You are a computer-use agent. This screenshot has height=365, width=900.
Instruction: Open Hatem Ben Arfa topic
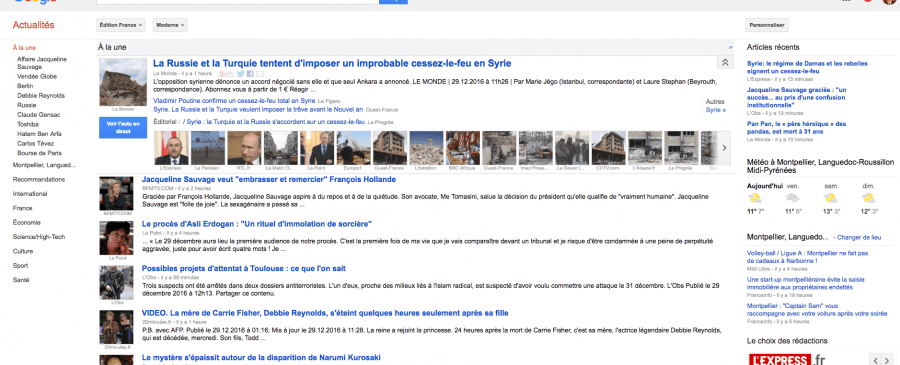(x=38, y=134)
